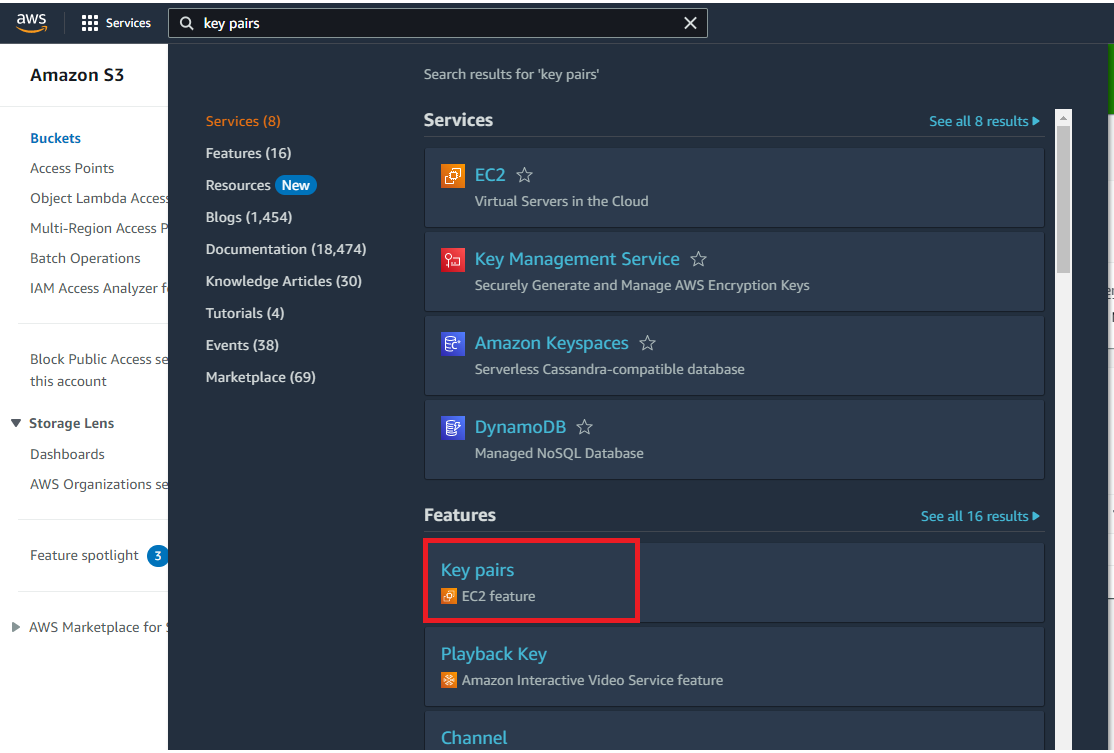Open the Channel feature result
1114x753 pixels.
coord(474,737)
